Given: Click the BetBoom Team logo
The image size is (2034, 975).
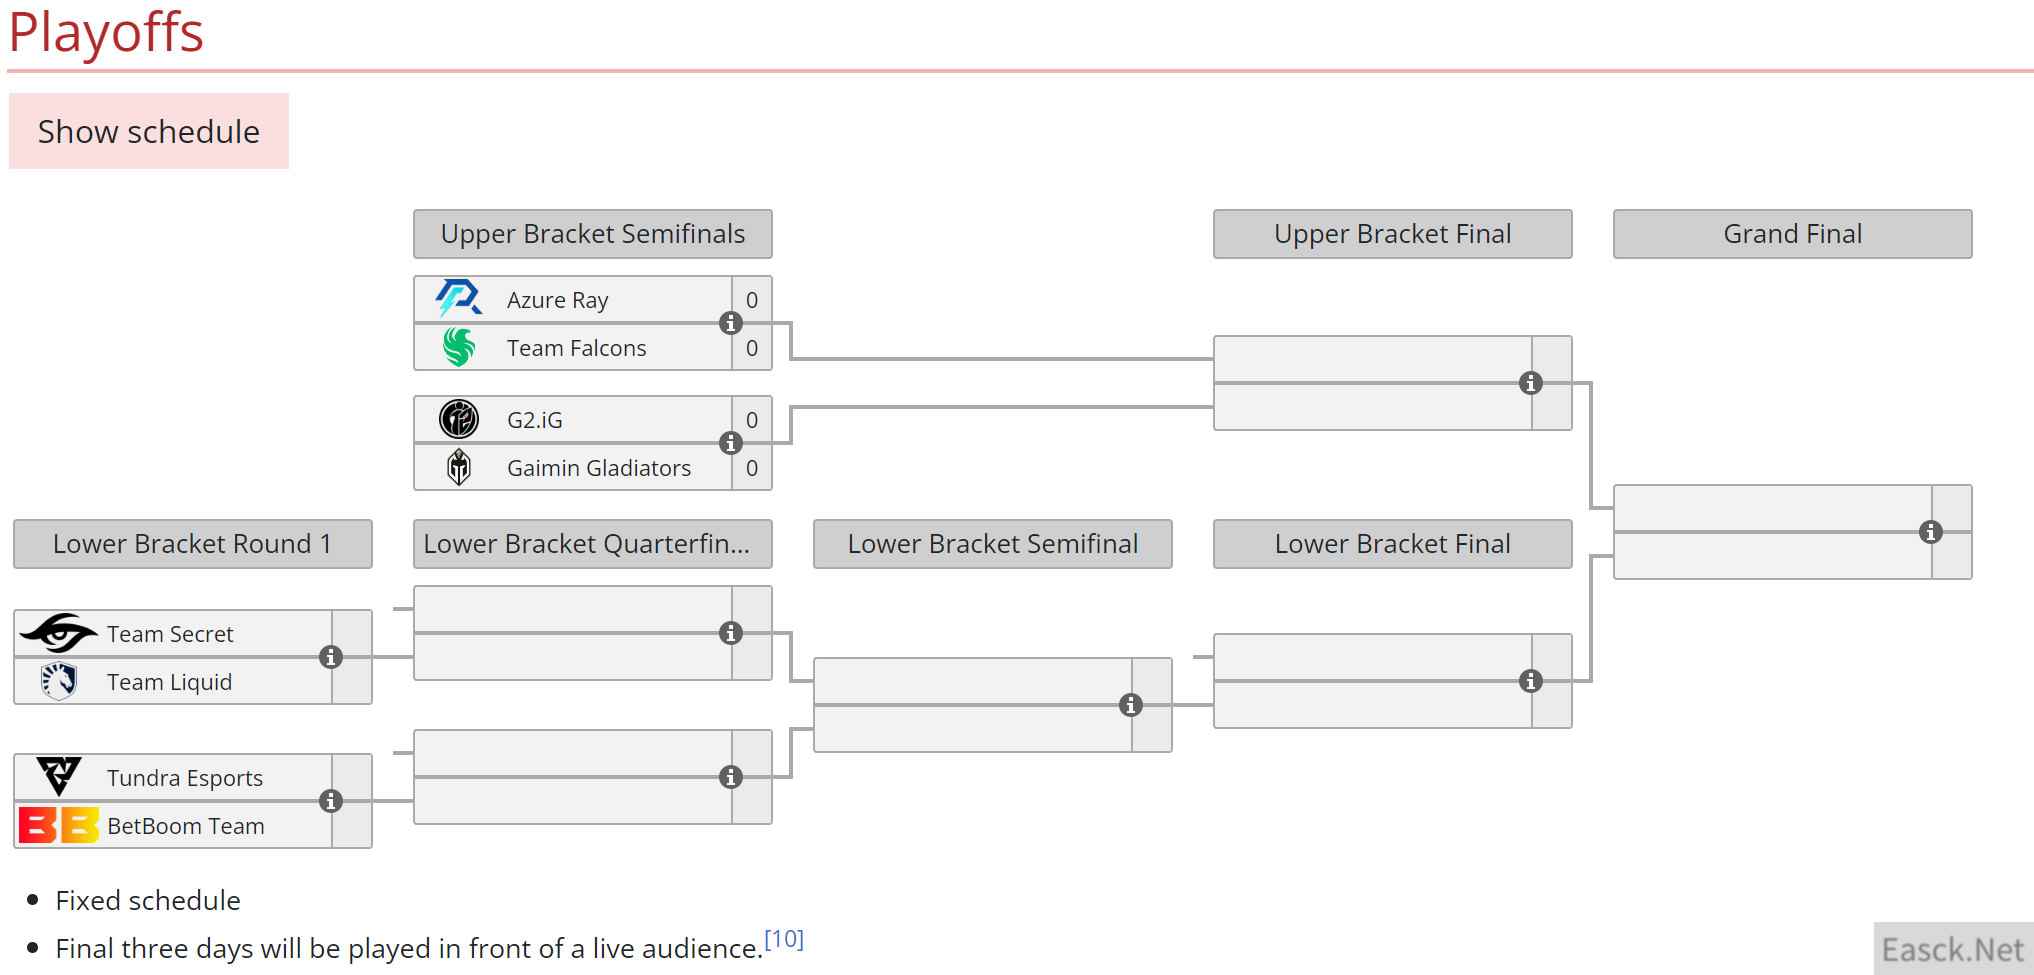Looking at the screenshot, I should tap(59, 825).
